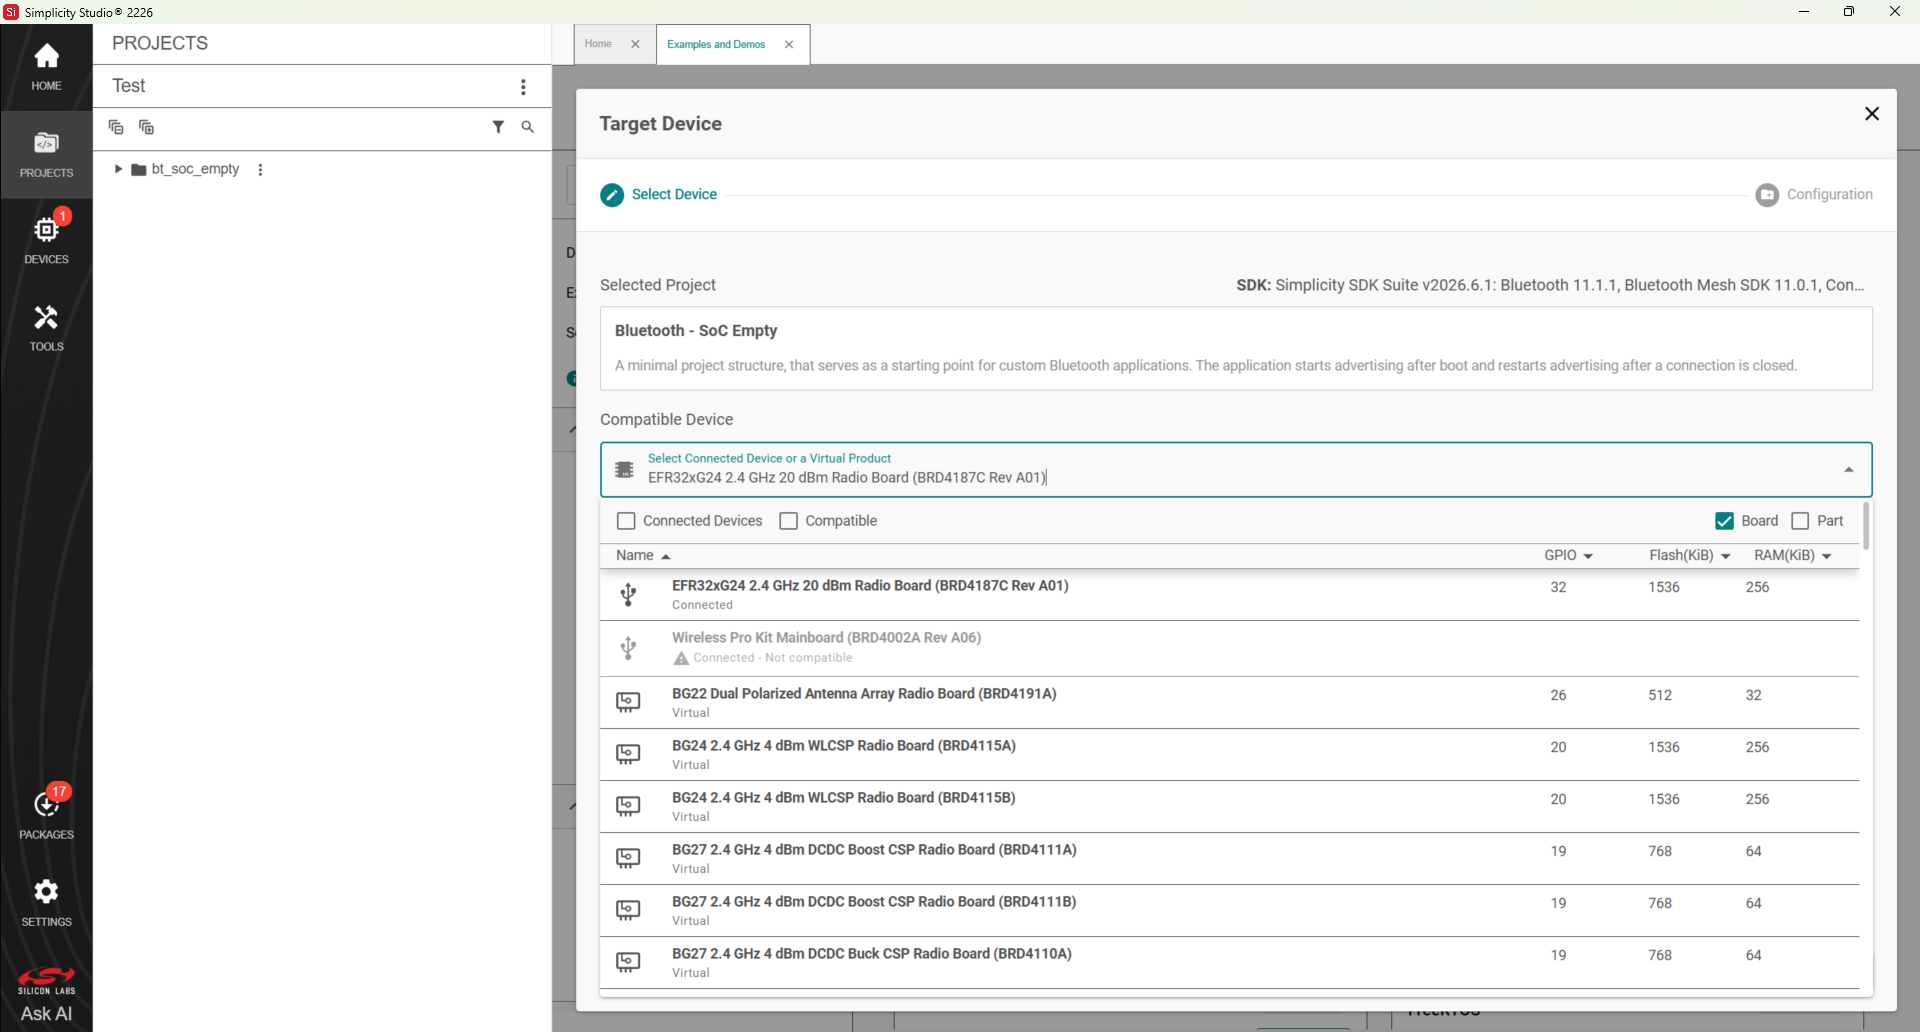Close the Home tab
1920x1032 pixels.
pos(635,44)
